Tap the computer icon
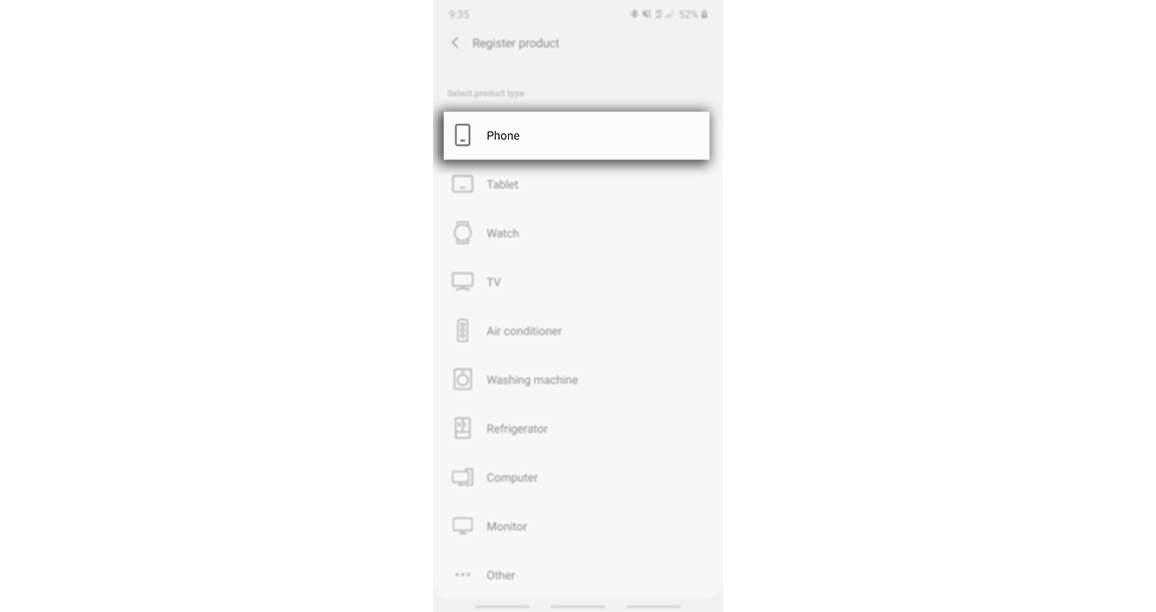The height and width of the screenshot is (612, 1156). click(462, 477)
